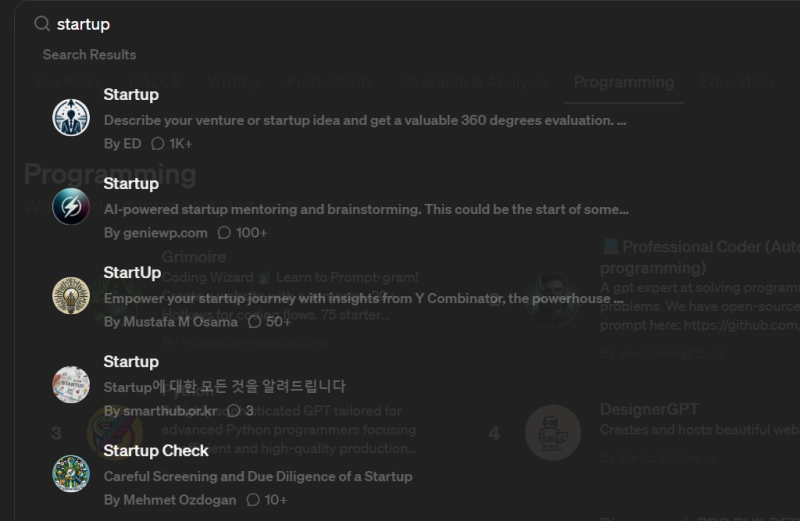
Task: Click 'By Mehmet Ozdogan' author text
Action: coord(170,500)
